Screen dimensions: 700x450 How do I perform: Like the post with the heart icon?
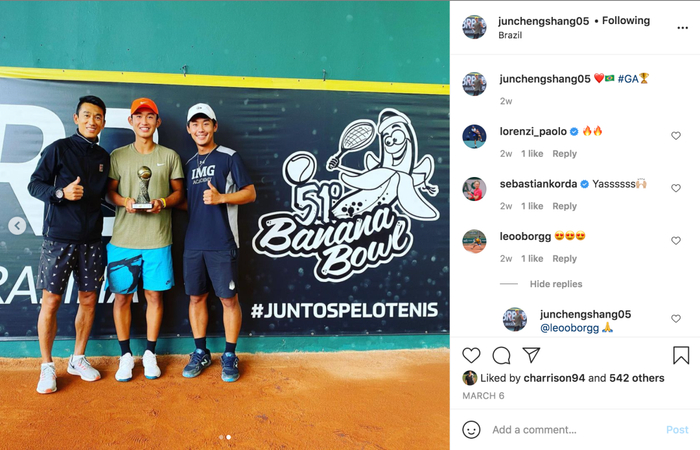pos(471,355)
